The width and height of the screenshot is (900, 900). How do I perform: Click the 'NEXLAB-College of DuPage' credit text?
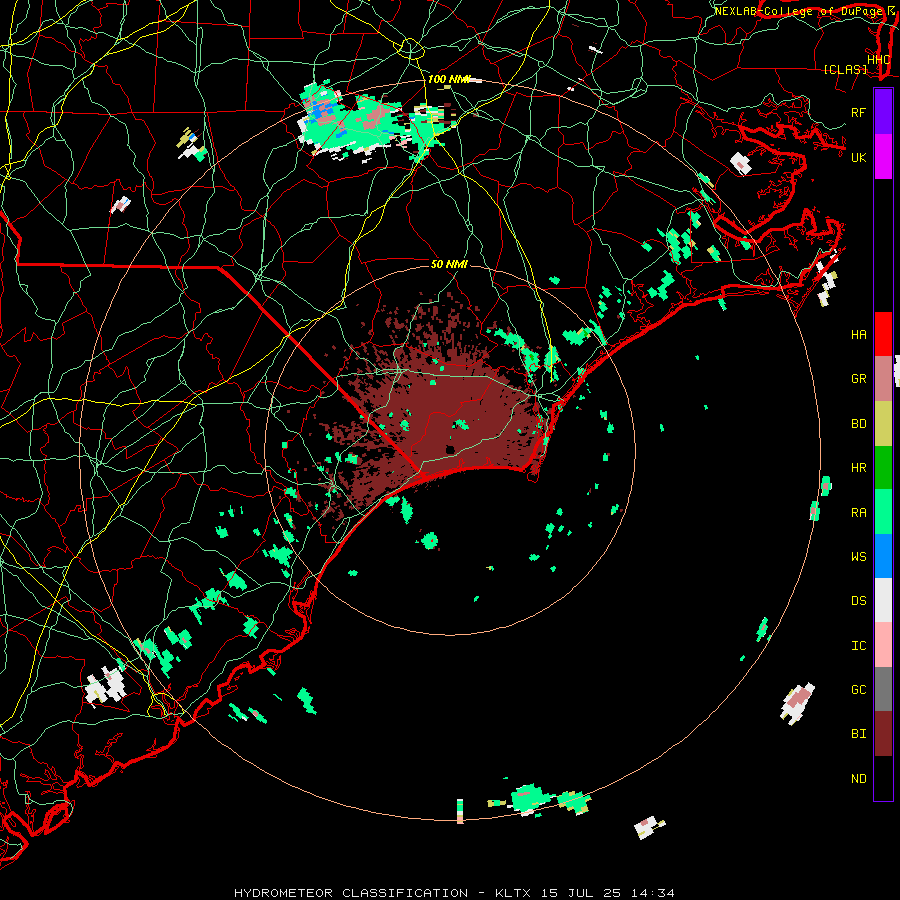[798, 11]
